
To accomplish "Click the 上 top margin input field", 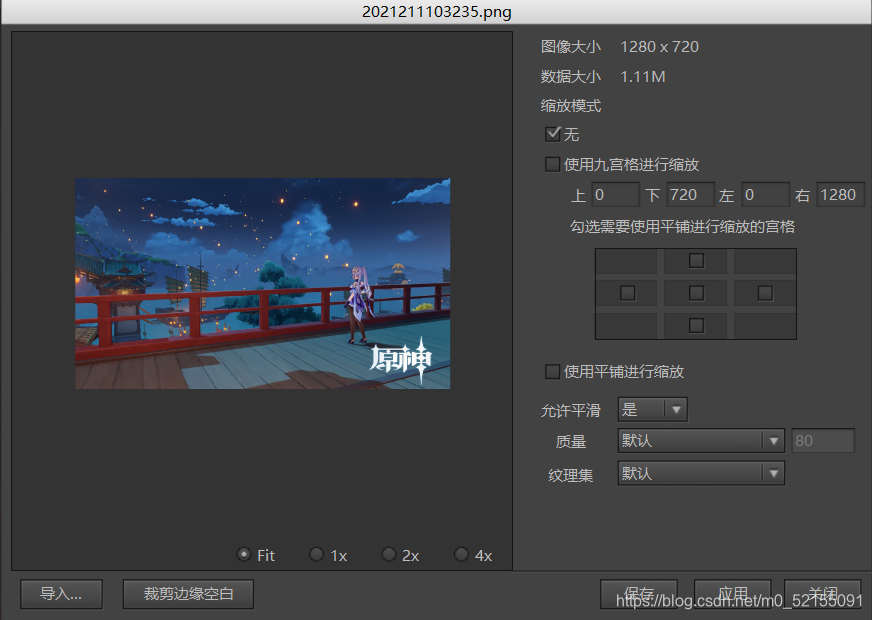I will coord(615,195).
